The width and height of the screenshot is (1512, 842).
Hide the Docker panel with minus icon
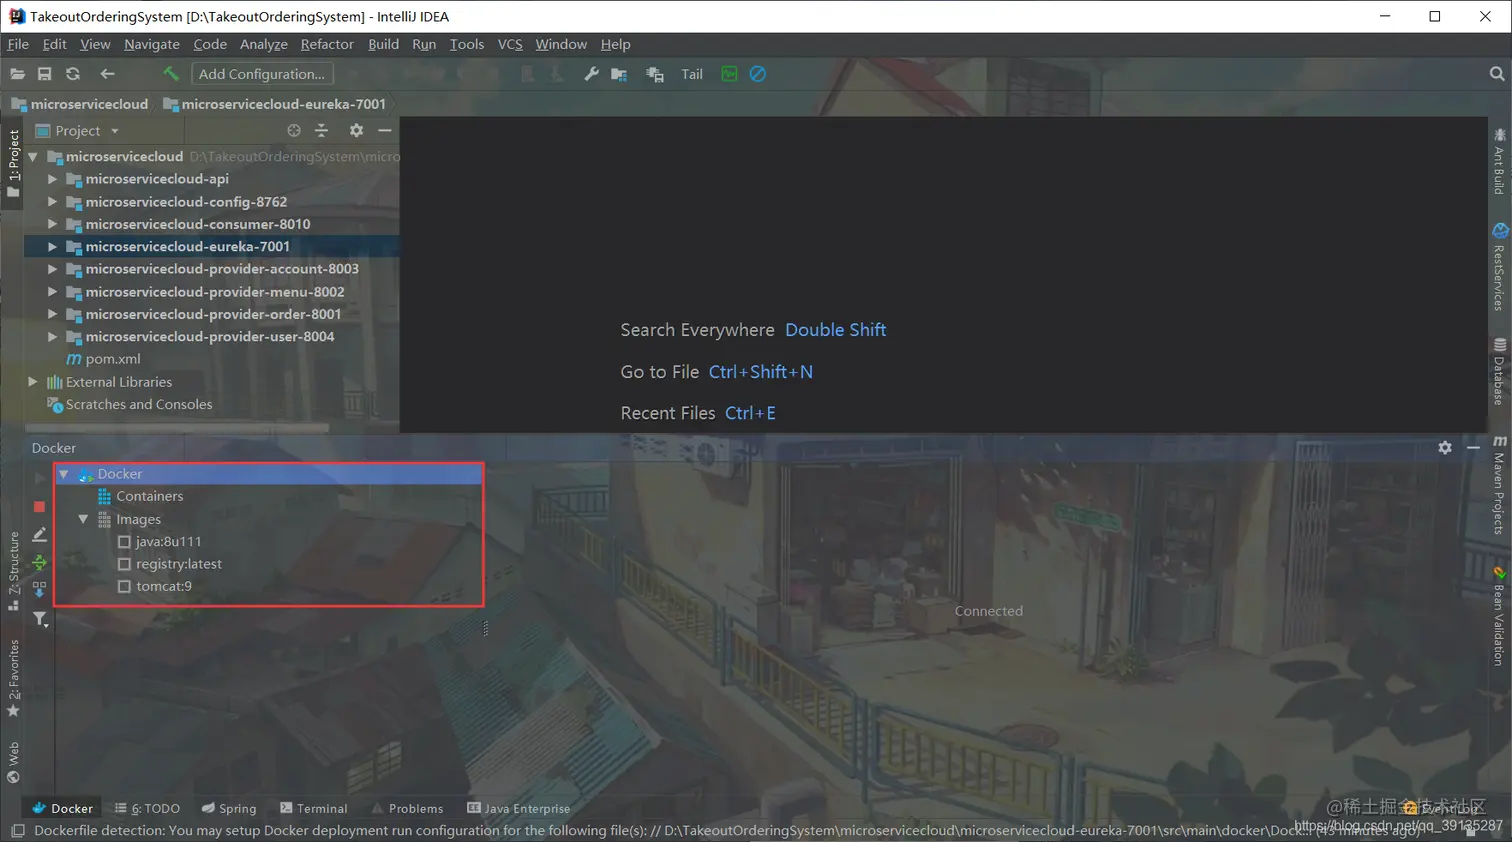(1473, 448)
